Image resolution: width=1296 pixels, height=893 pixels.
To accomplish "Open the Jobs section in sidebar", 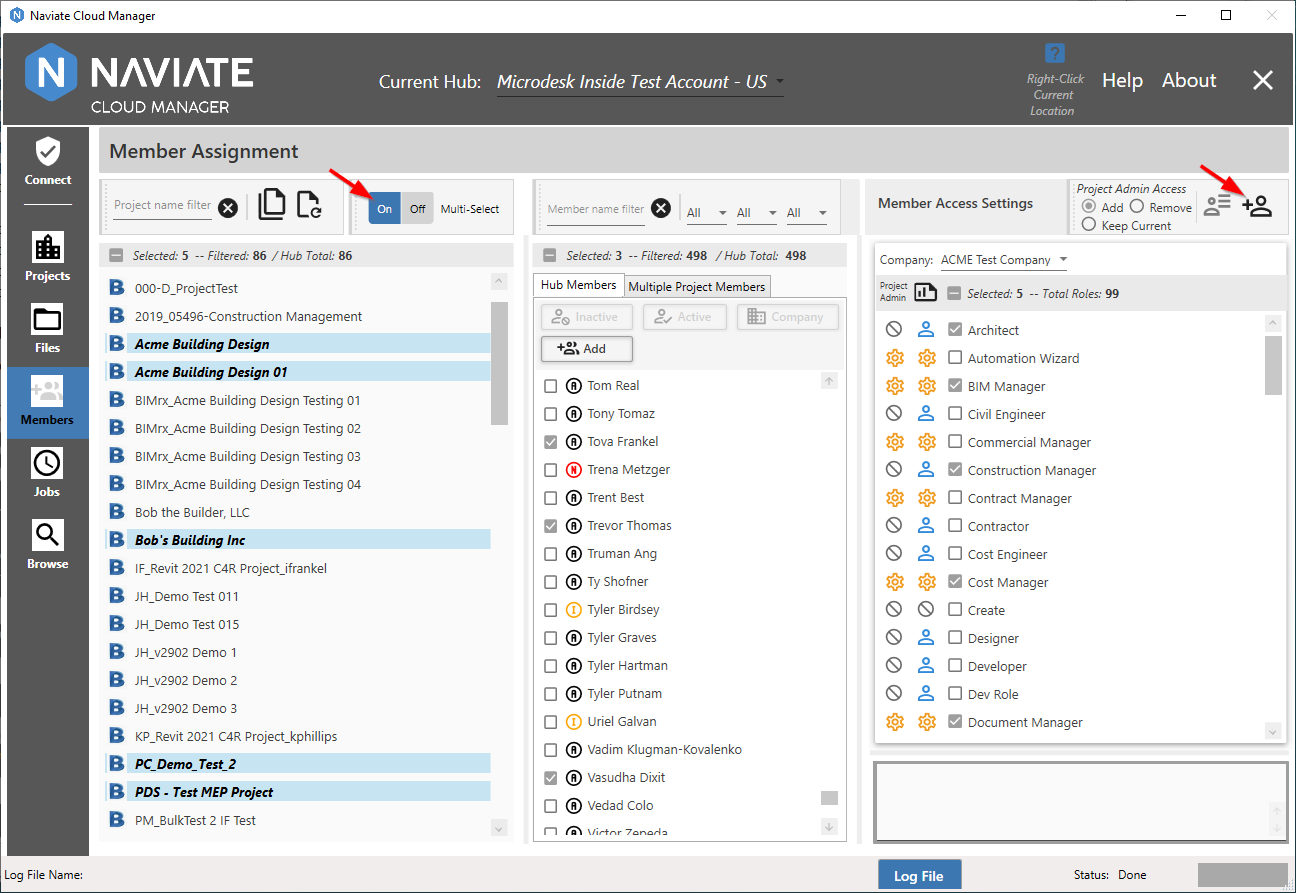I will [x=48, y=473].
